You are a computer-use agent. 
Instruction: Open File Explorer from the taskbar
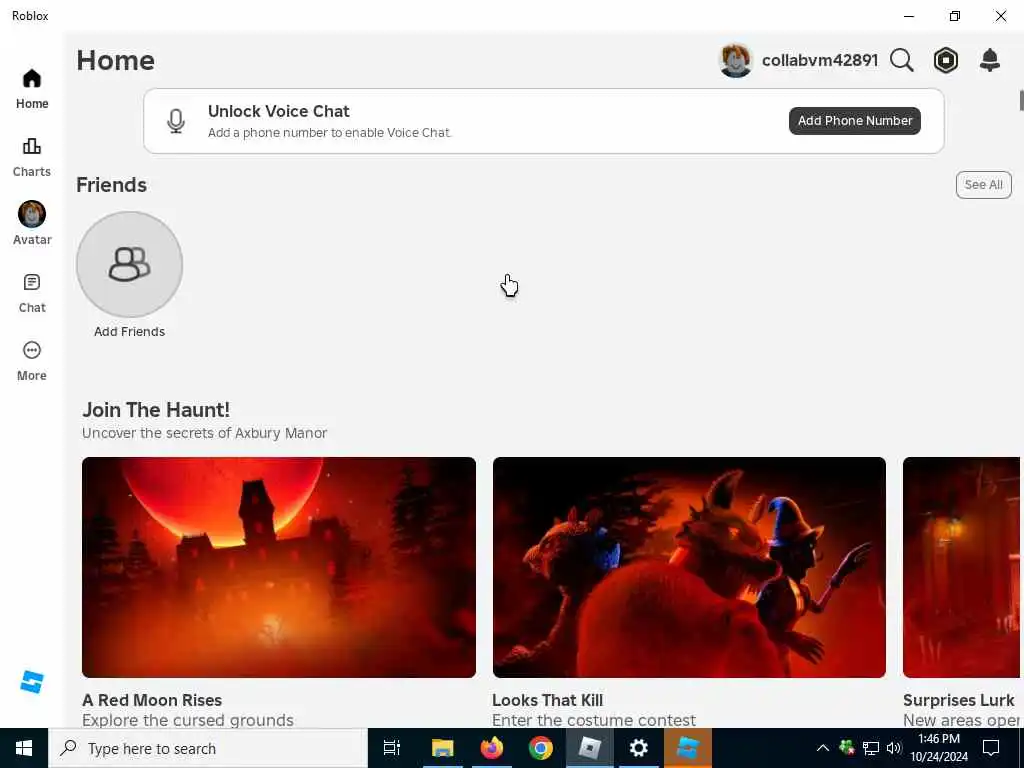pos(442,748)
